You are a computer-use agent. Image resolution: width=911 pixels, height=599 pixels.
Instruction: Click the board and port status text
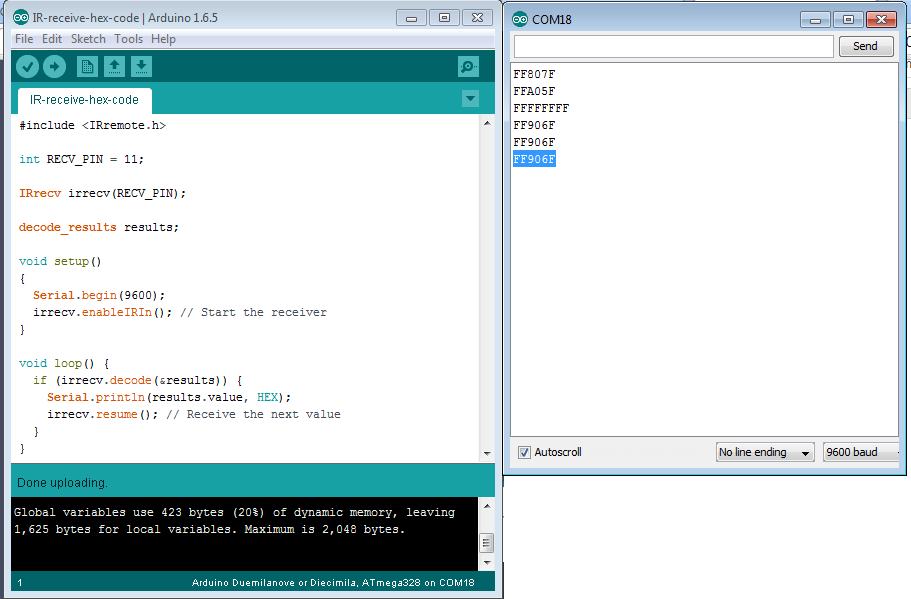333,583
